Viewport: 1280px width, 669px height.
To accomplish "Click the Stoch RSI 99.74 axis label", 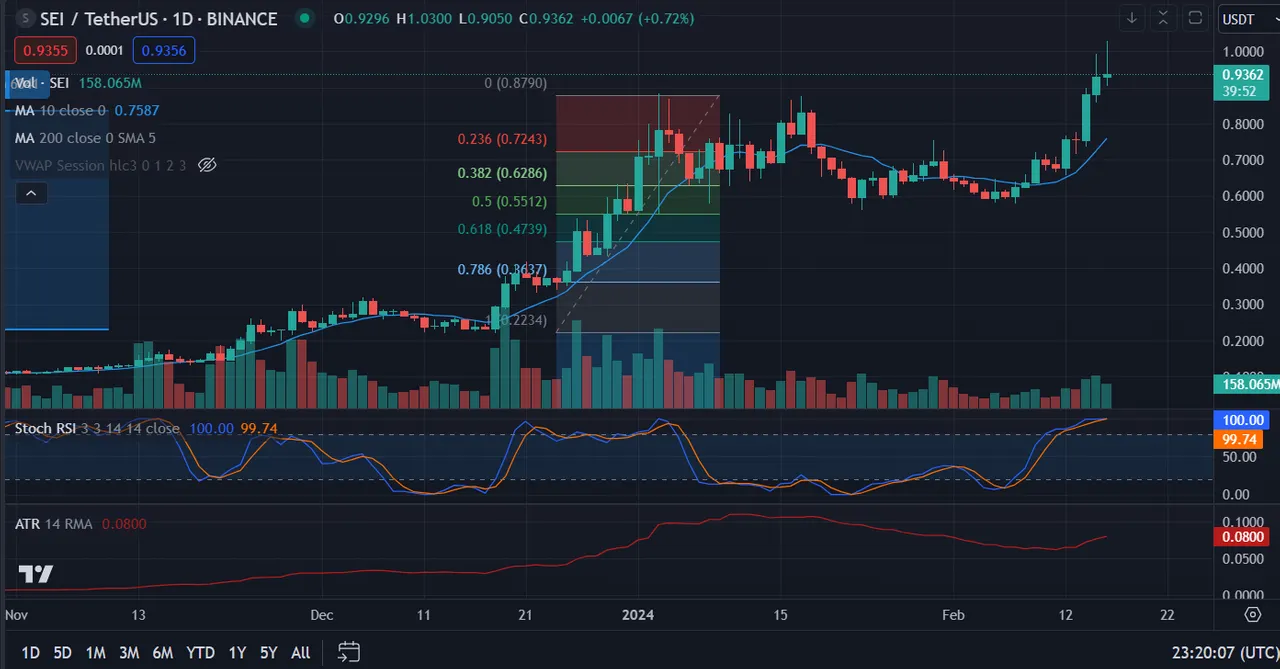I will point(1241,439).
